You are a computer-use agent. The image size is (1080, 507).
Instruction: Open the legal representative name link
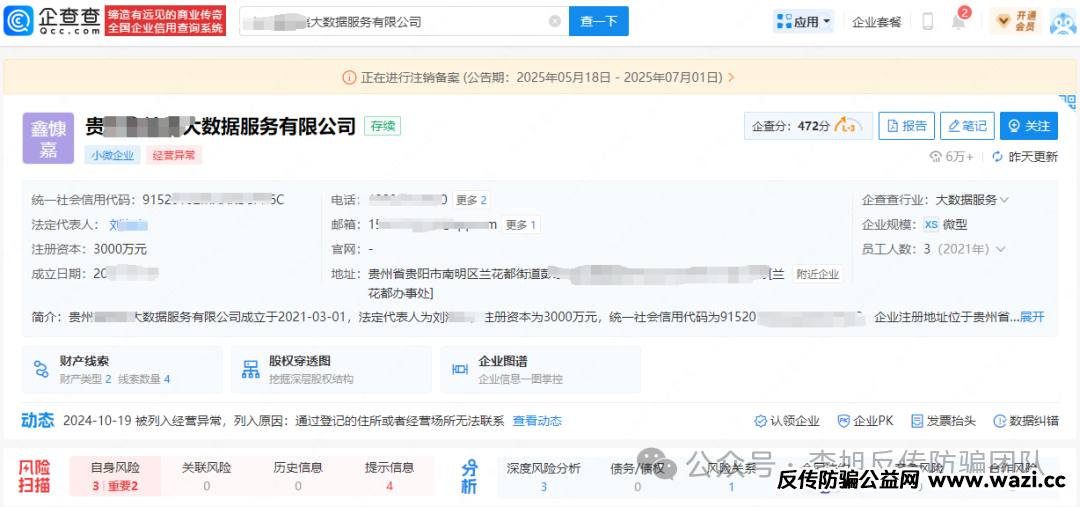[x=129, y=225]
